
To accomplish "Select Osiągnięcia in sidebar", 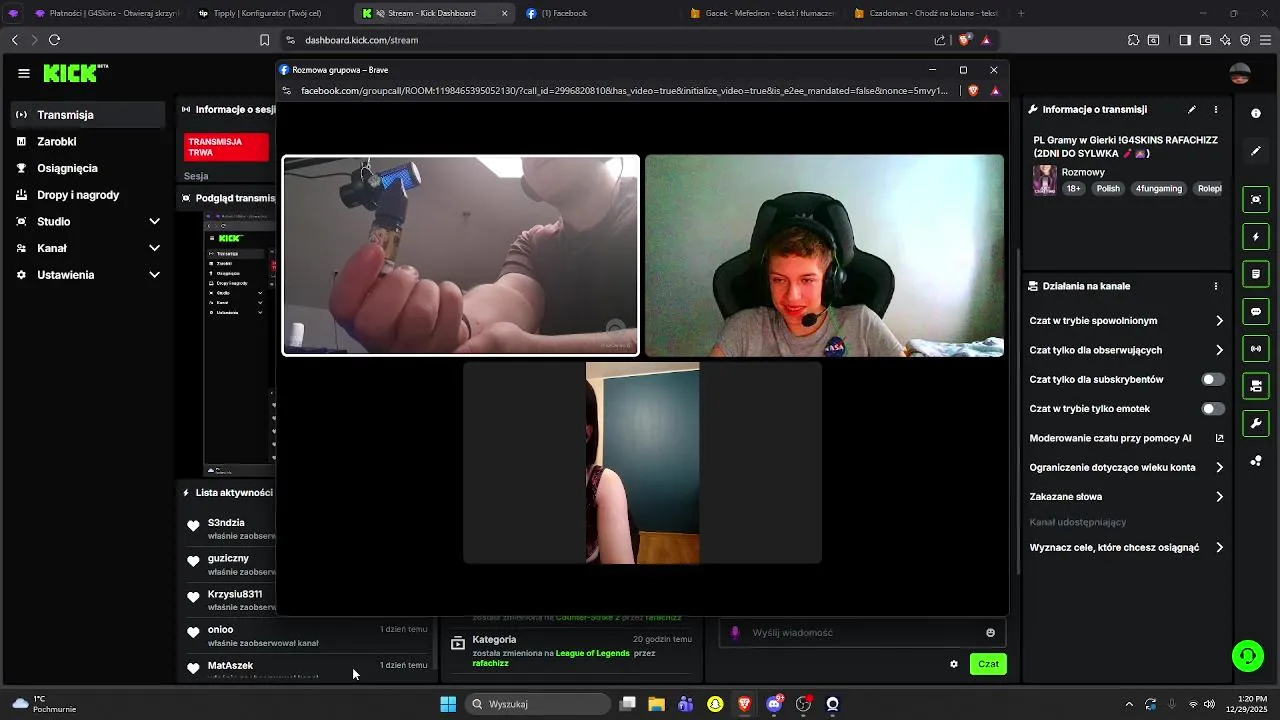I will [88, 168].
